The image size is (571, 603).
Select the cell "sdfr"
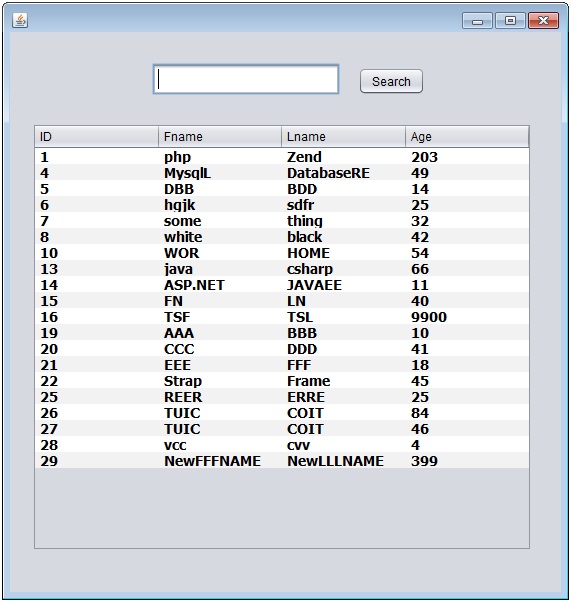point(343,205)
